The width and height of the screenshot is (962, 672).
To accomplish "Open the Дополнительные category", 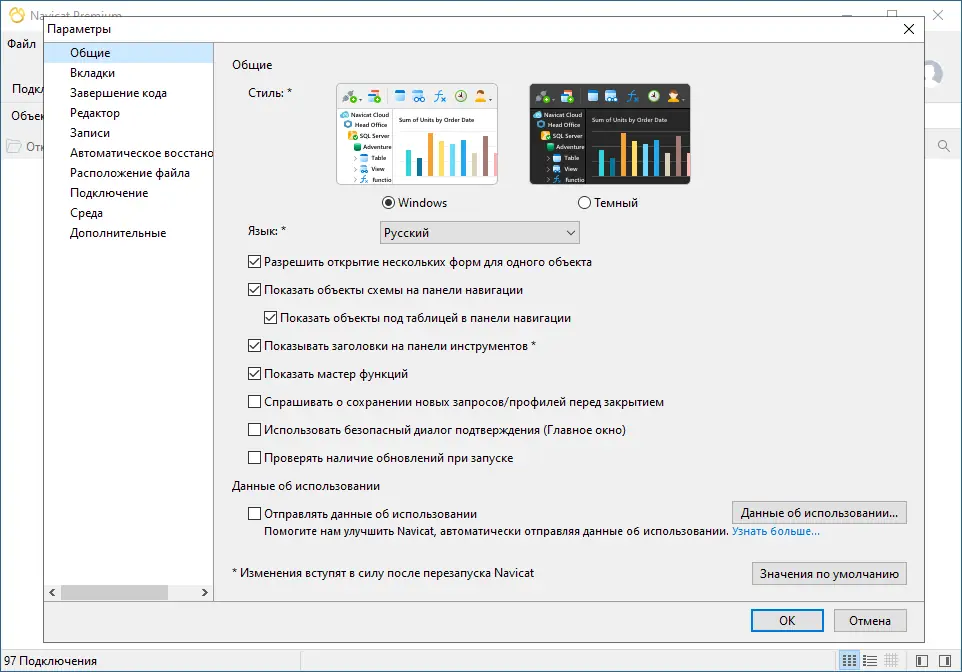I will [x=129, y=233].
